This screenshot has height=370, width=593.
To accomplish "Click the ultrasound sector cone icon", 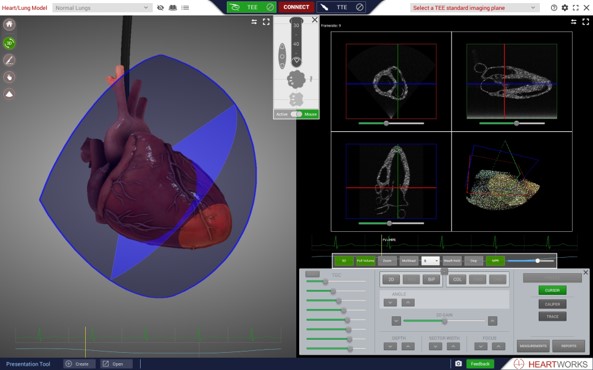I will [9, 94].
